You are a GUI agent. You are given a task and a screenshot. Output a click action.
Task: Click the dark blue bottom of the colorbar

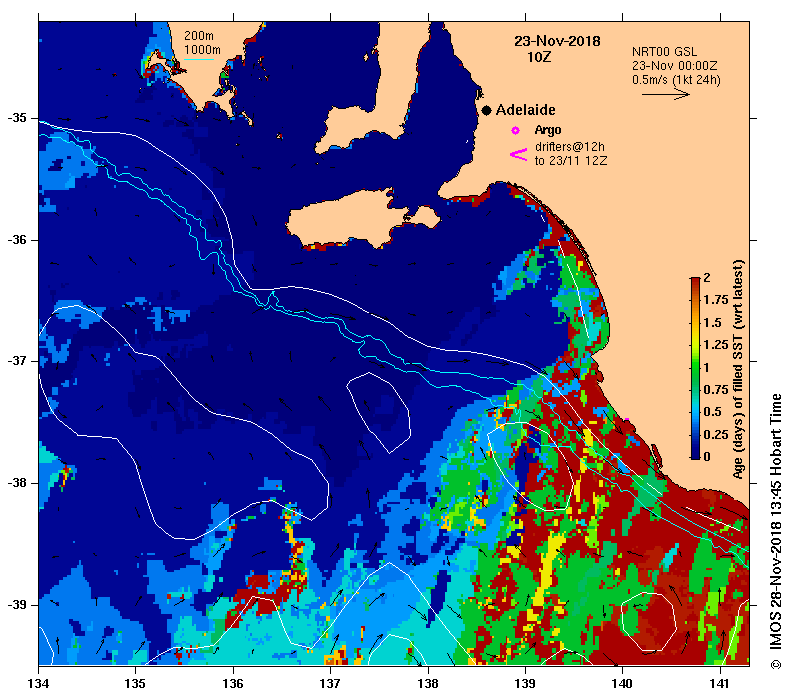[x=694, y=450]
